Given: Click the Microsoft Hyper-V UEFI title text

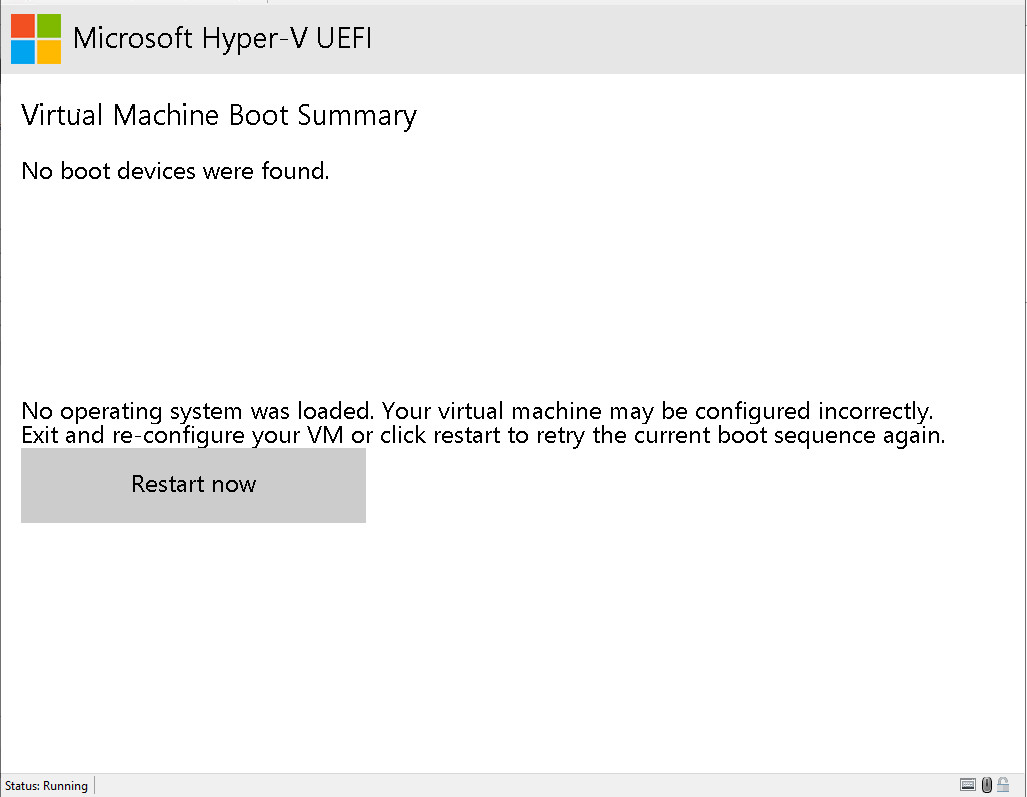Looking at the screenshot, I should (x=222, y=38).
